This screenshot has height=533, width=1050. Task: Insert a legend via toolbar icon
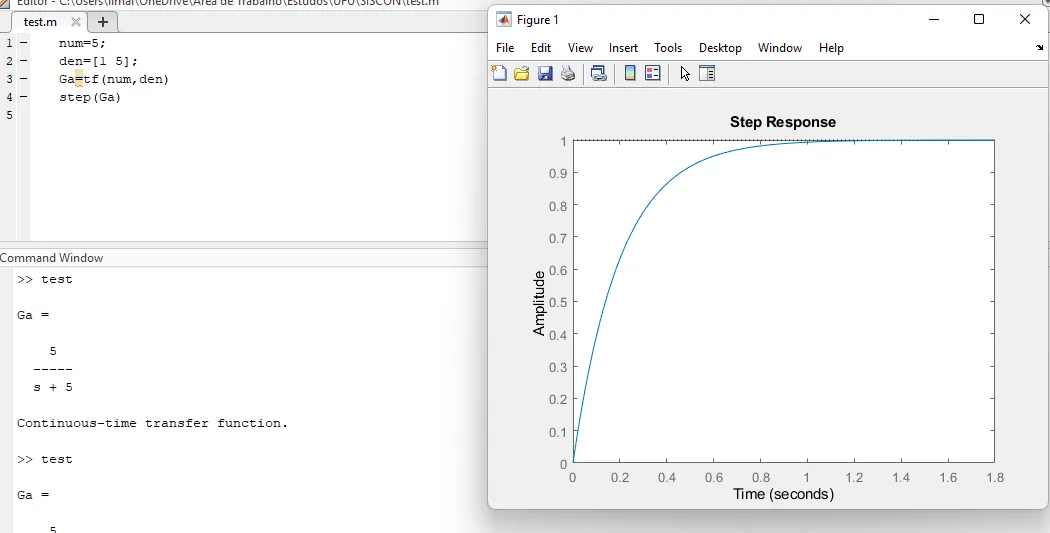tap(653, 73)
